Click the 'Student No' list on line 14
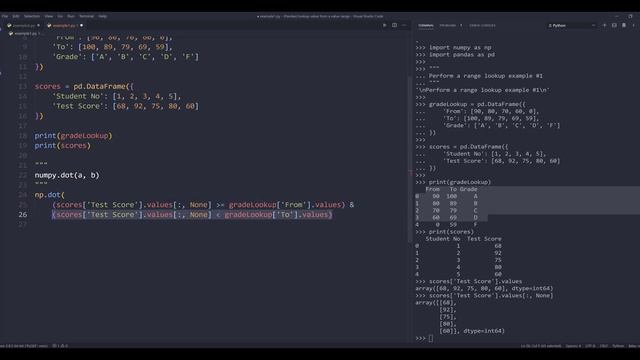This screenshot has width=640, height=360. 116,96
